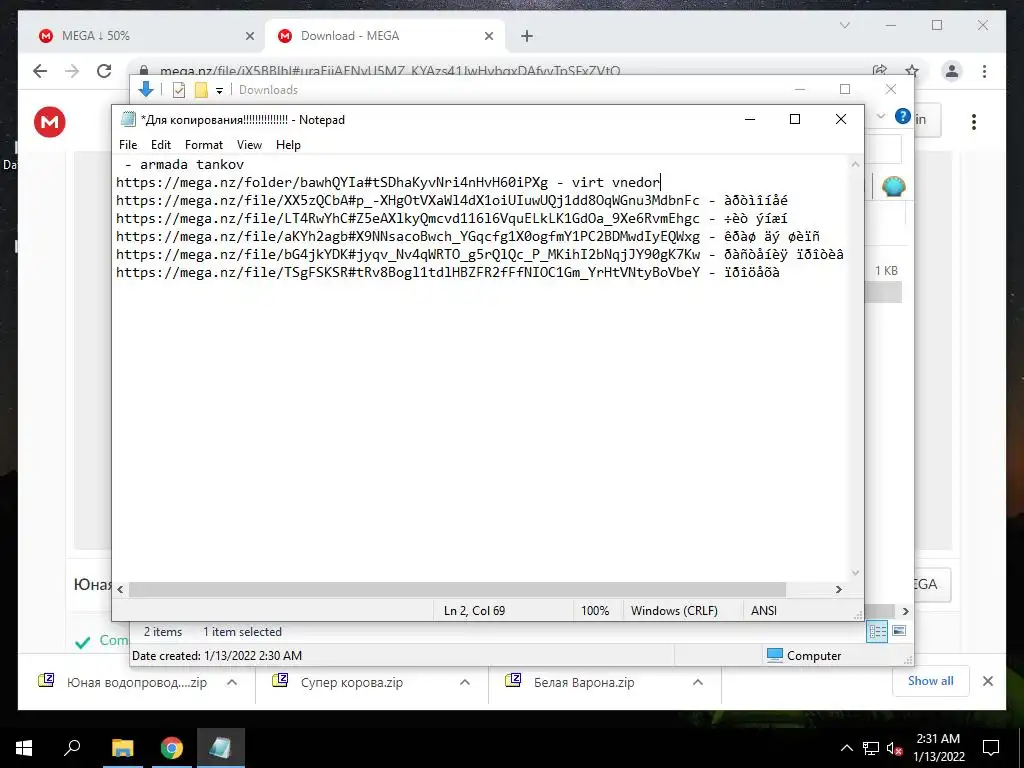Viewport: 1024px width, 768px height.
Task: Open the MEGA page kebab menu
Action: pyautogui.click(x=974, y=121)
